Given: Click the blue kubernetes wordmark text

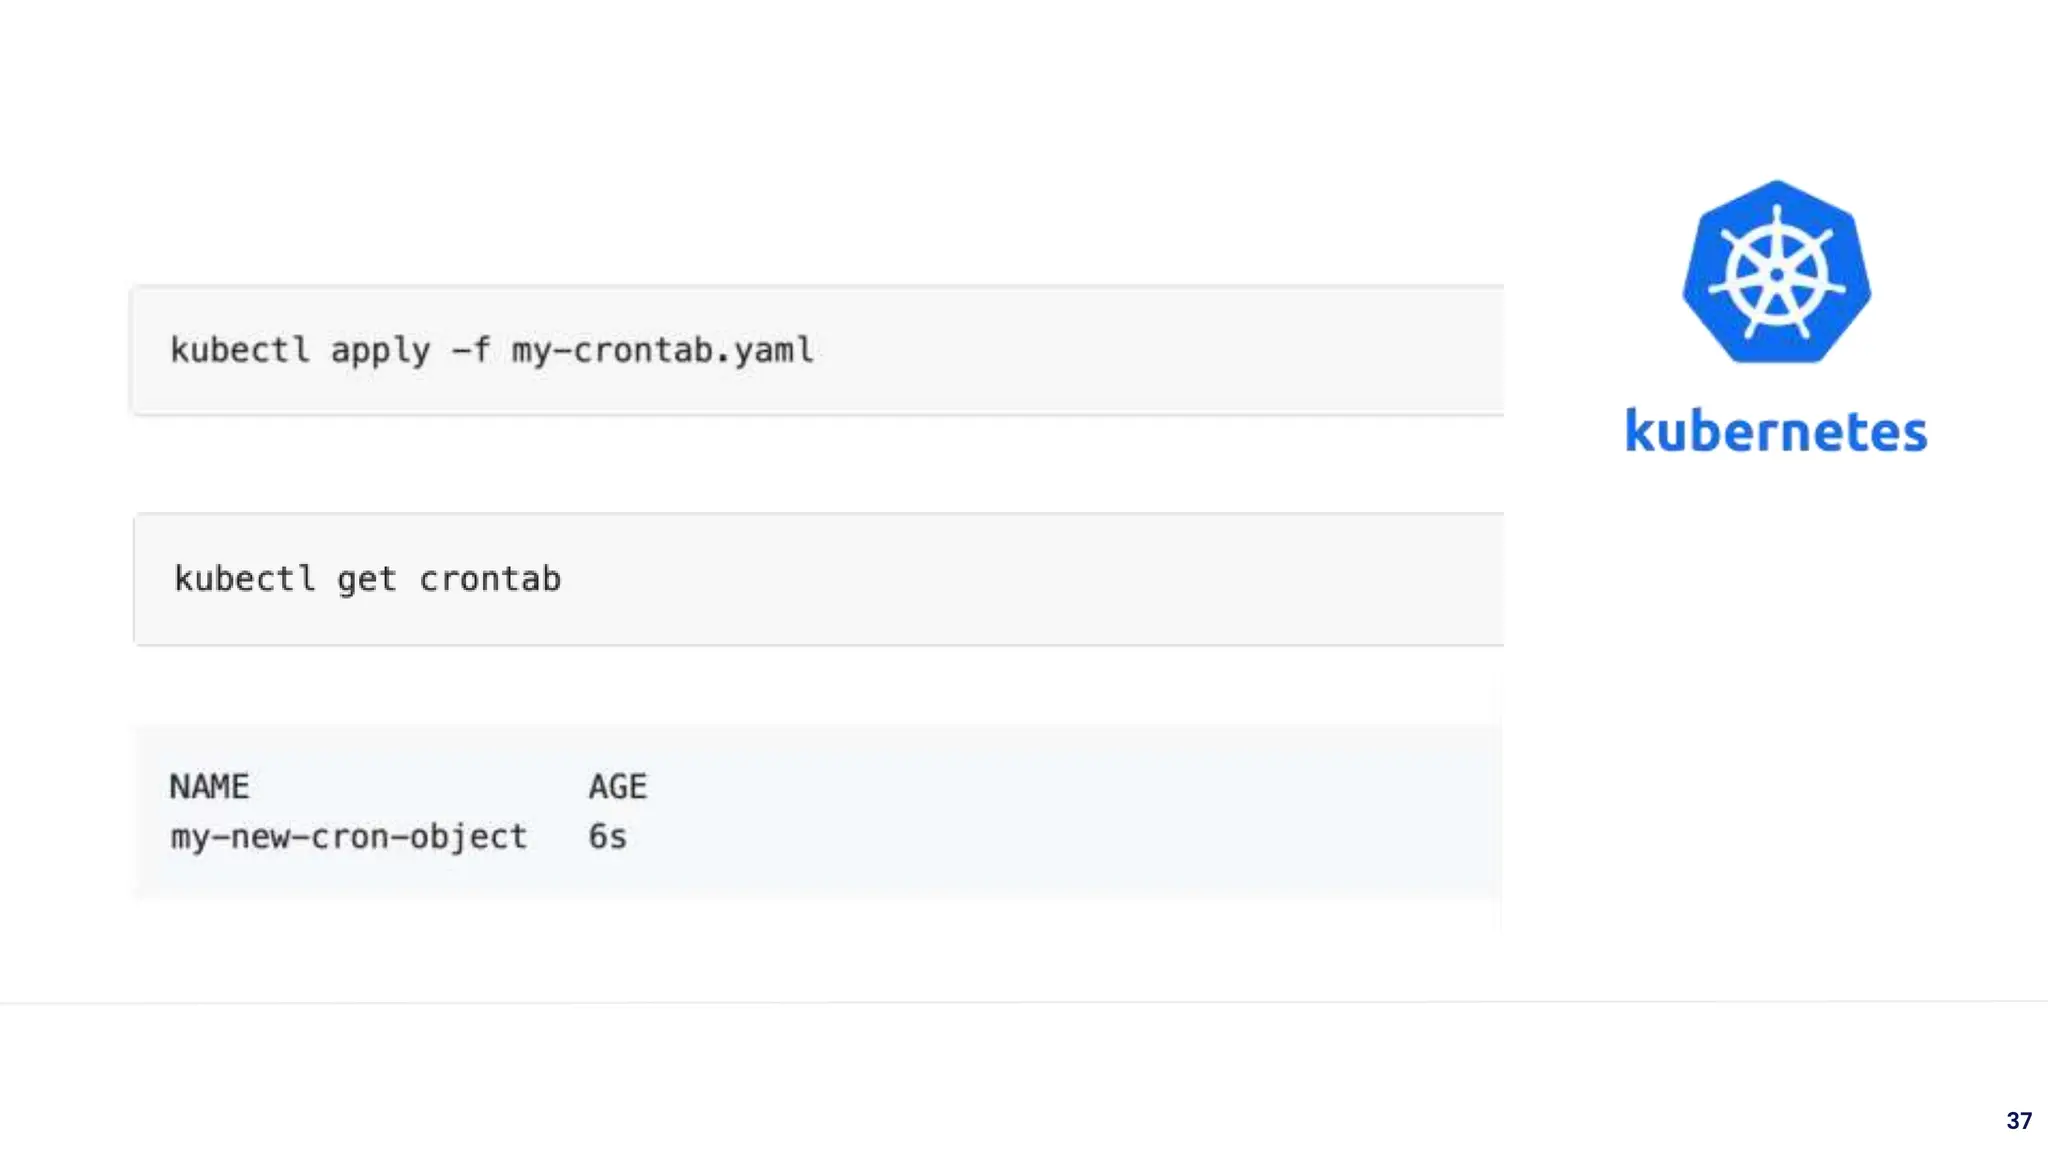Looking at the screenshot, I should pos(1776,430).
